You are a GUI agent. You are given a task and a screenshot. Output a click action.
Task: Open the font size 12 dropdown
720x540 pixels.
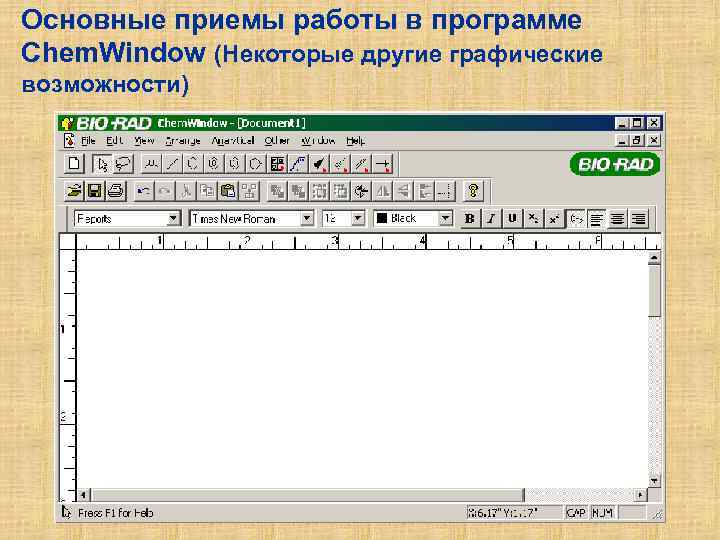coord(358,219)
